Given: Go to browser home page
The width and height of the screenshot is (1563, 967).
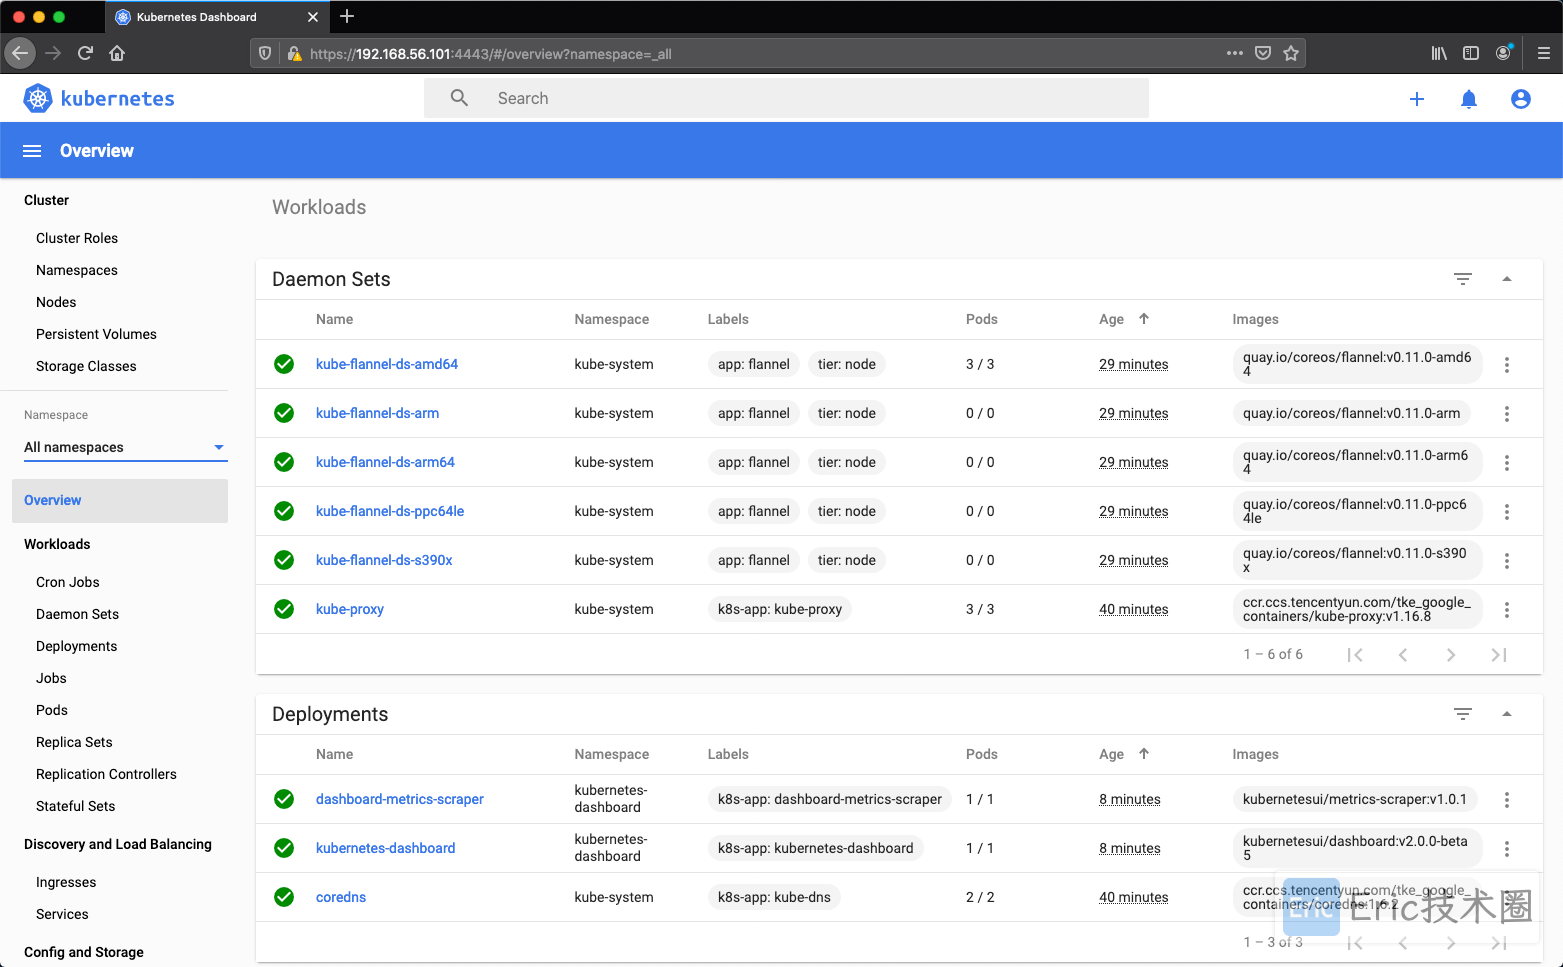Looking at the screenshot, I should click(117, 53).
